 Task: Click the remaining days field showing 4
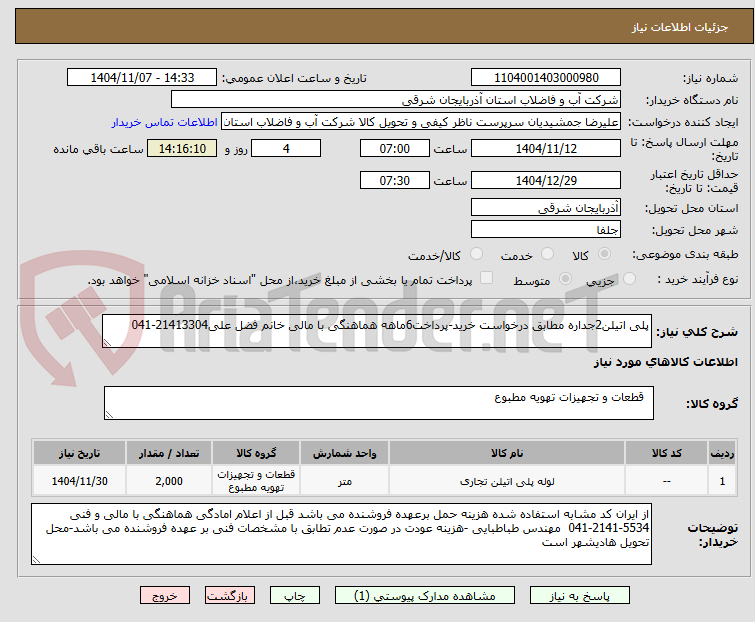click(286, 148)
